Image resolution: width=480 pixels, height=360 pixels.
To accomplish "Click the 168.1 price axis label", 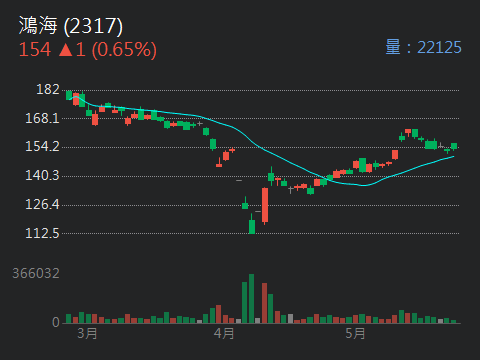I will (x=42, y=118).
